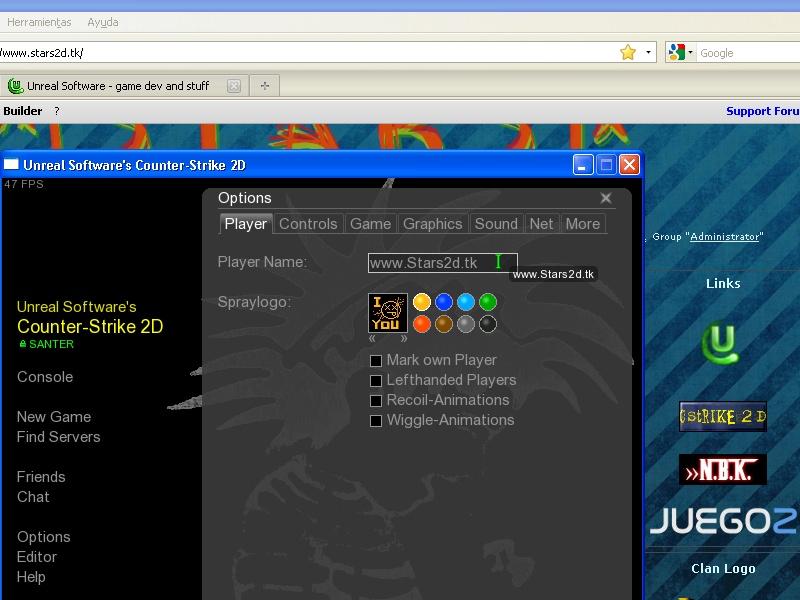Open Options in game main menu

(43, 537)
